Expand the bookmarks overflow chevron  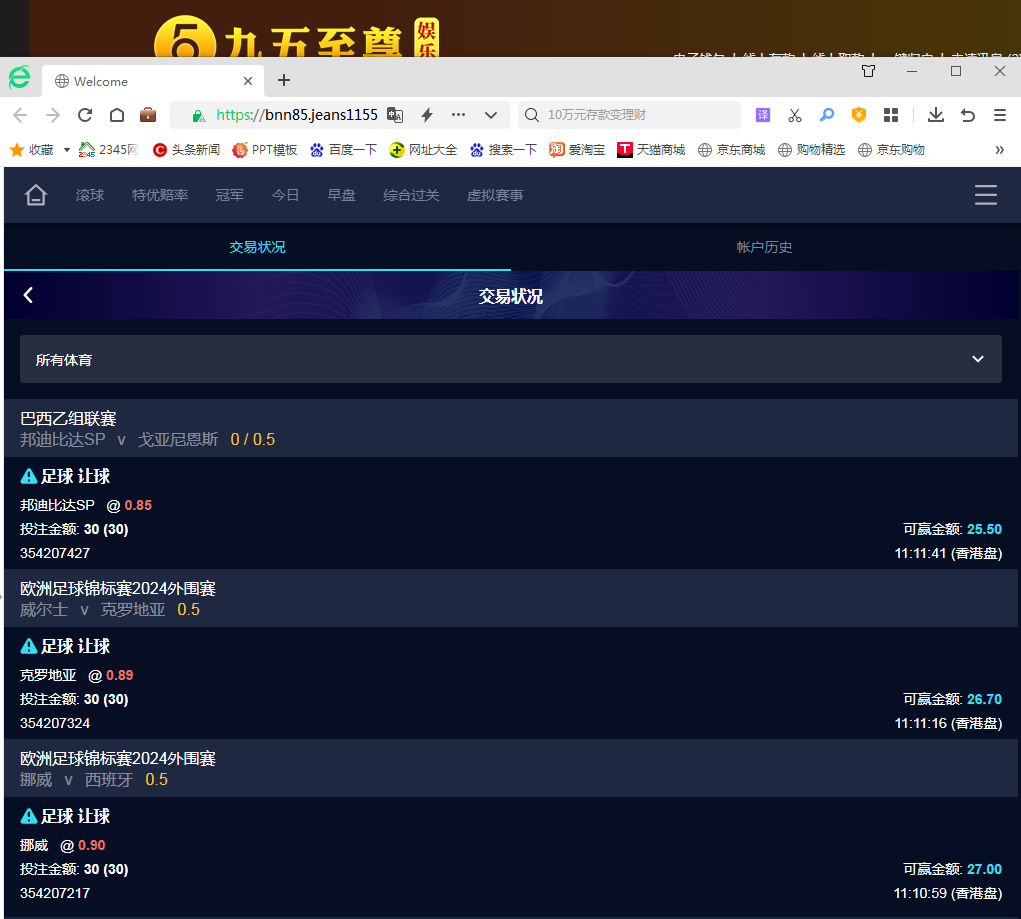point(999,150)
